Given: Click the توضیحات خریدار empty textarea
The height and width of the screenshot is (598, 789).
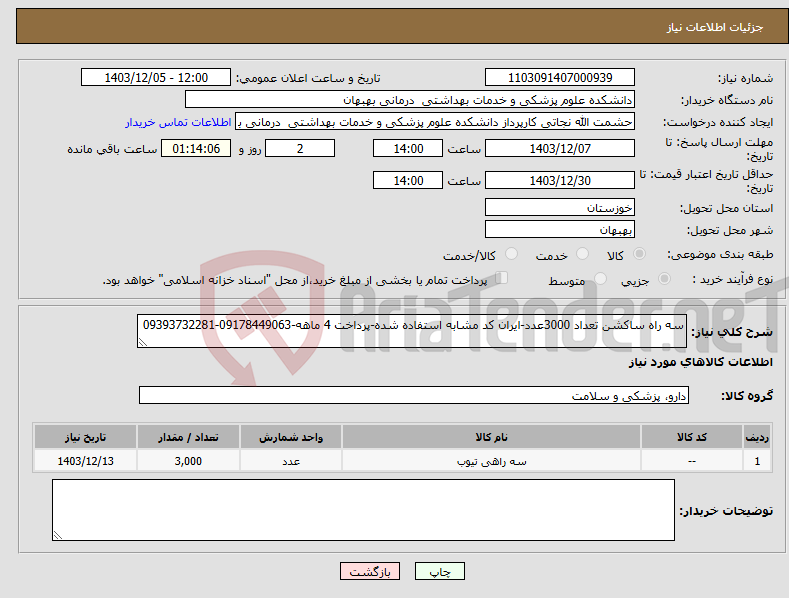Looking at the screenshot, I should [x=363, y=510].
